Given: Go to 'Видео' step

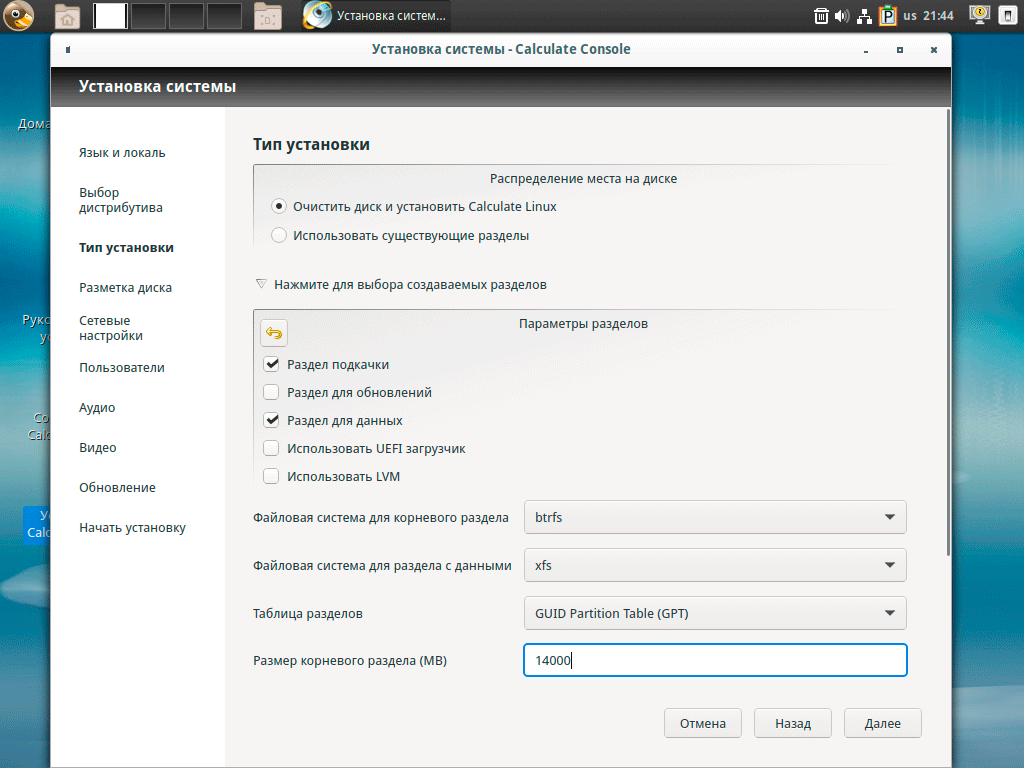Looking at the screenshot, I should point(98,447).
